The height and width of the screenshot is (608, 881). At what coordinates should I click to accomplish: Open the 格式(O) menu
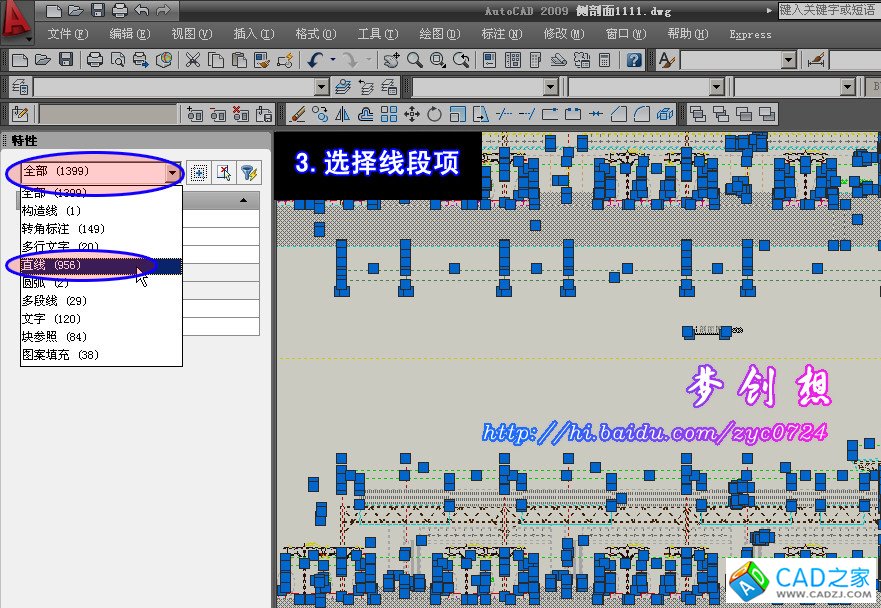(315, 34)
